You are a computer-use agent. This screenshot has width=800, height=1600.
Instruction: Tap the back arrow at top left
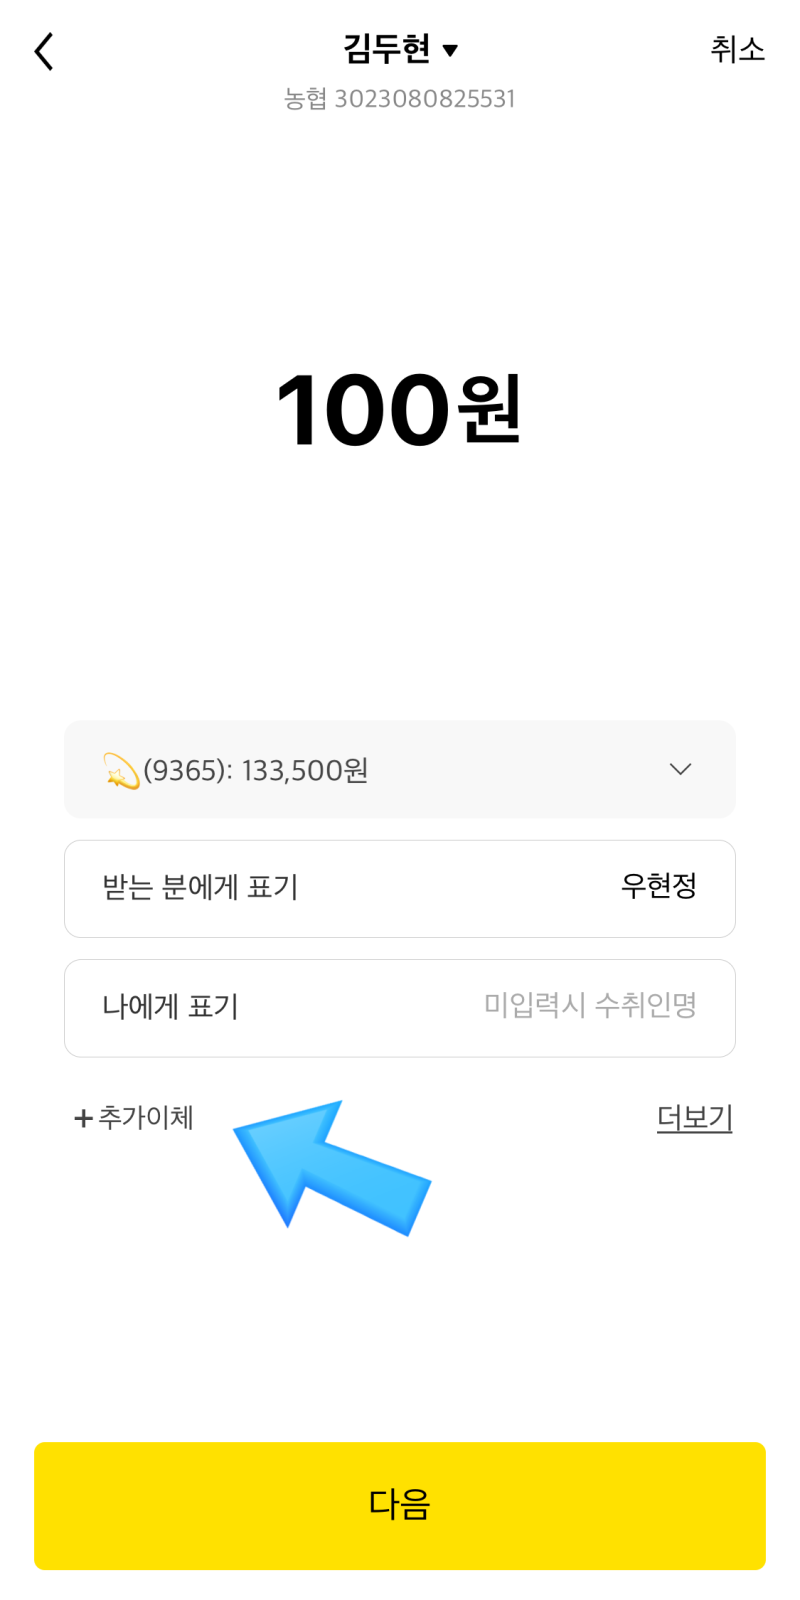coord(42,50)
